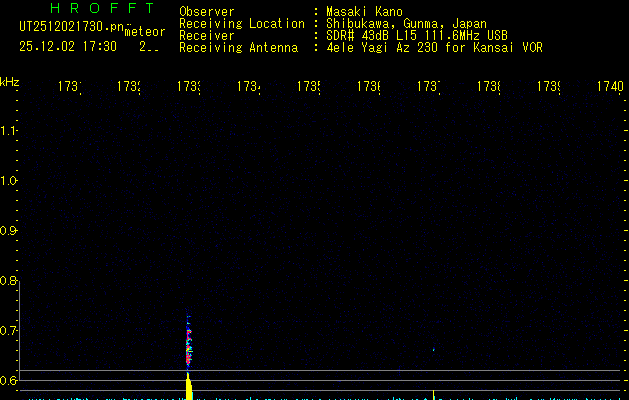The height and width of the screenshot is (400, 629).
Task: Click the word meteor under the file name
Action: pos(145,32)
